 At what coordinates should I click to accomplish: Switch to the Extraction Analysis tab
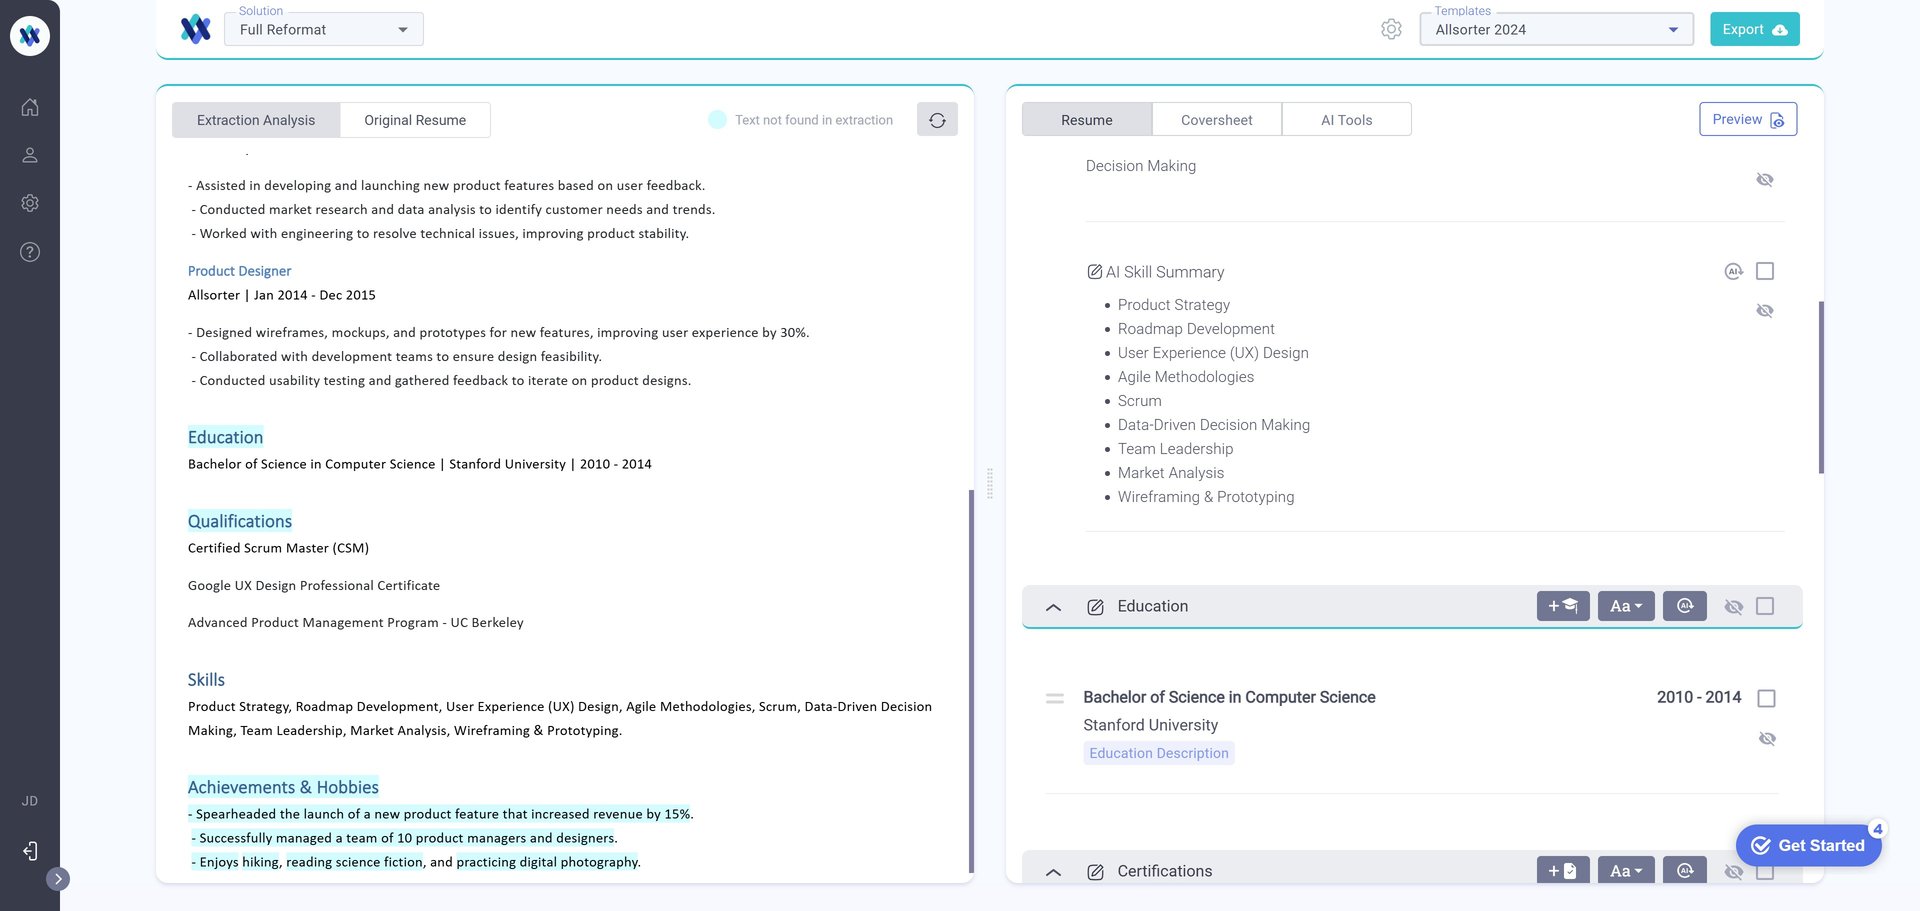256,120
